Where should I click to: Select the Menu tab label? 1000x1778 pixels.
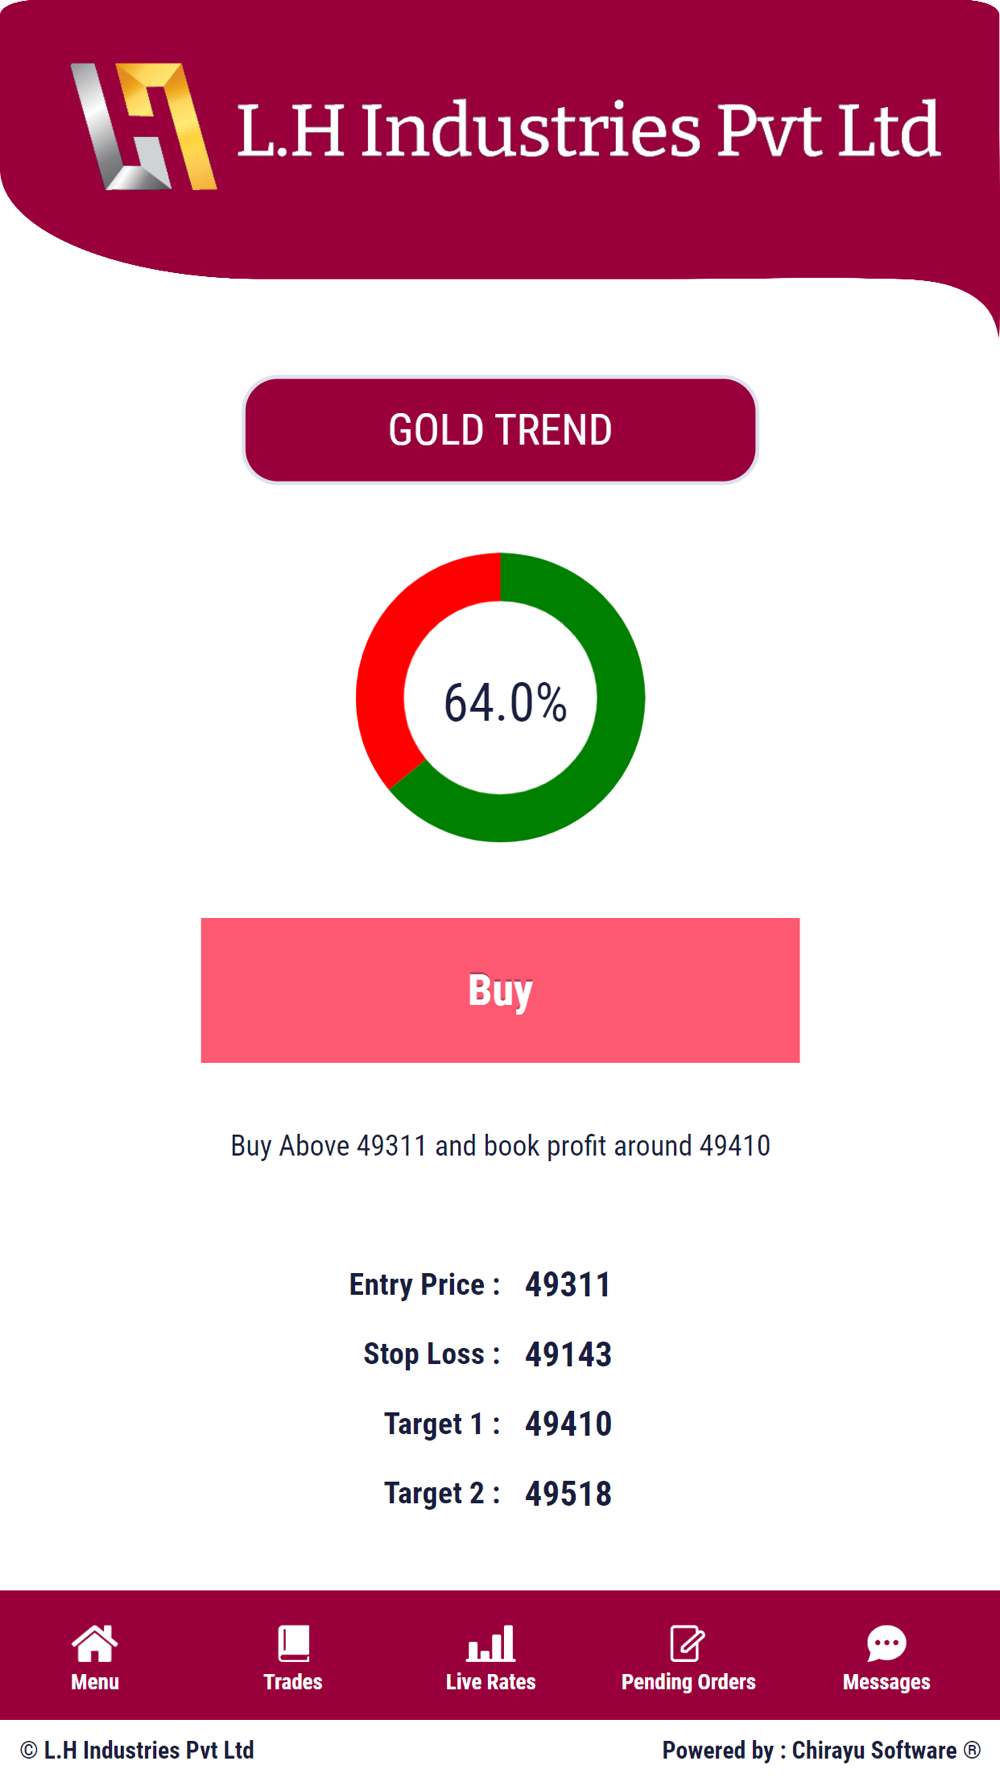click(x=95, y=1682)
